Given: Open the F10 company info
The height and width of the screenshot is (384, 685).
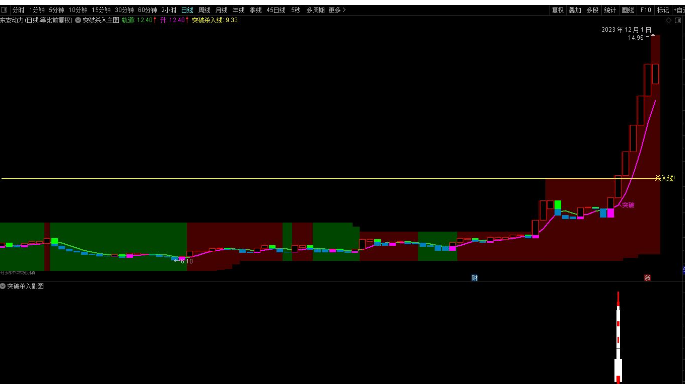Looking at the screenshot, I should pyautogui.click(x=646, y=10).
